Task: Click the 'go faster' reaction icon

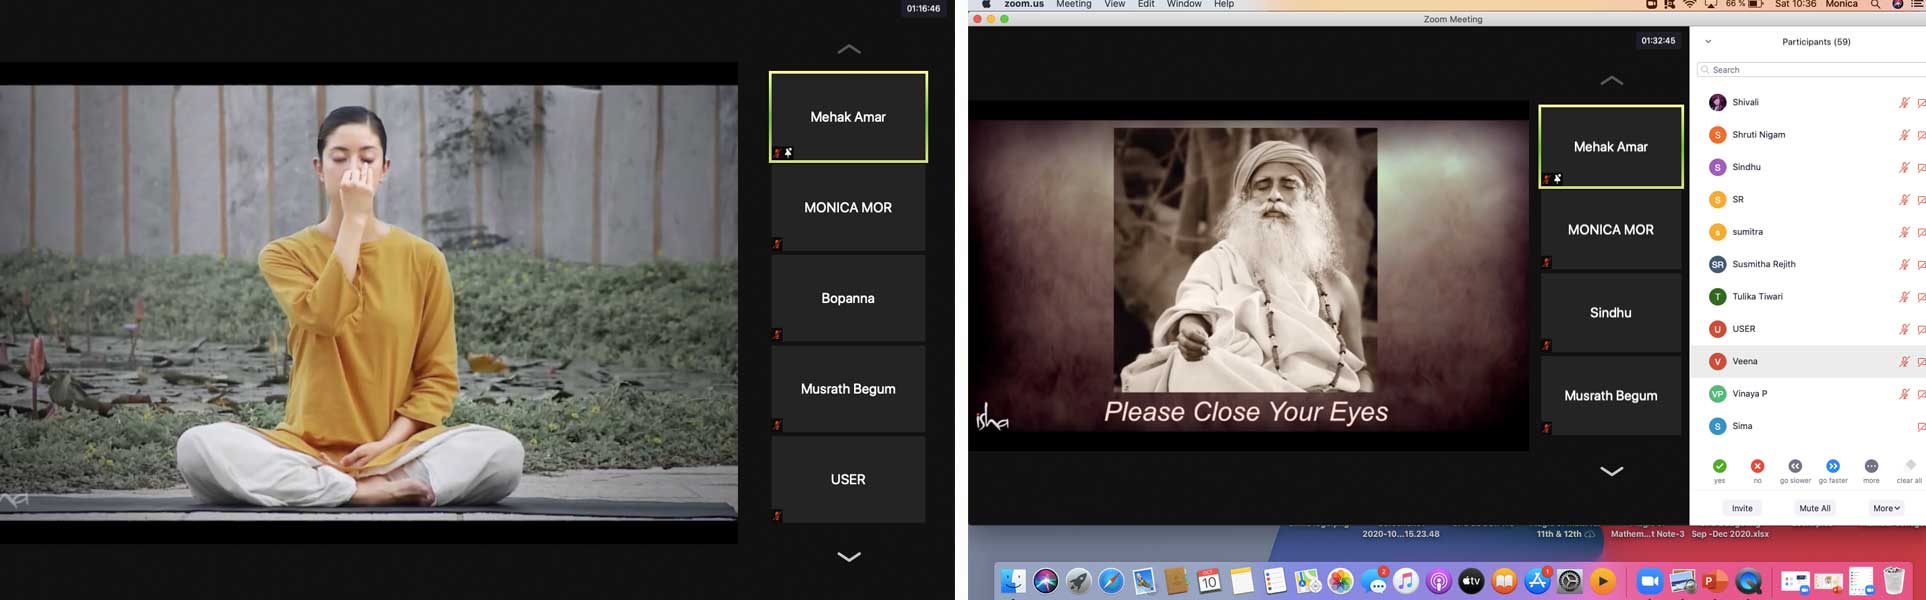Action: 1833,466
